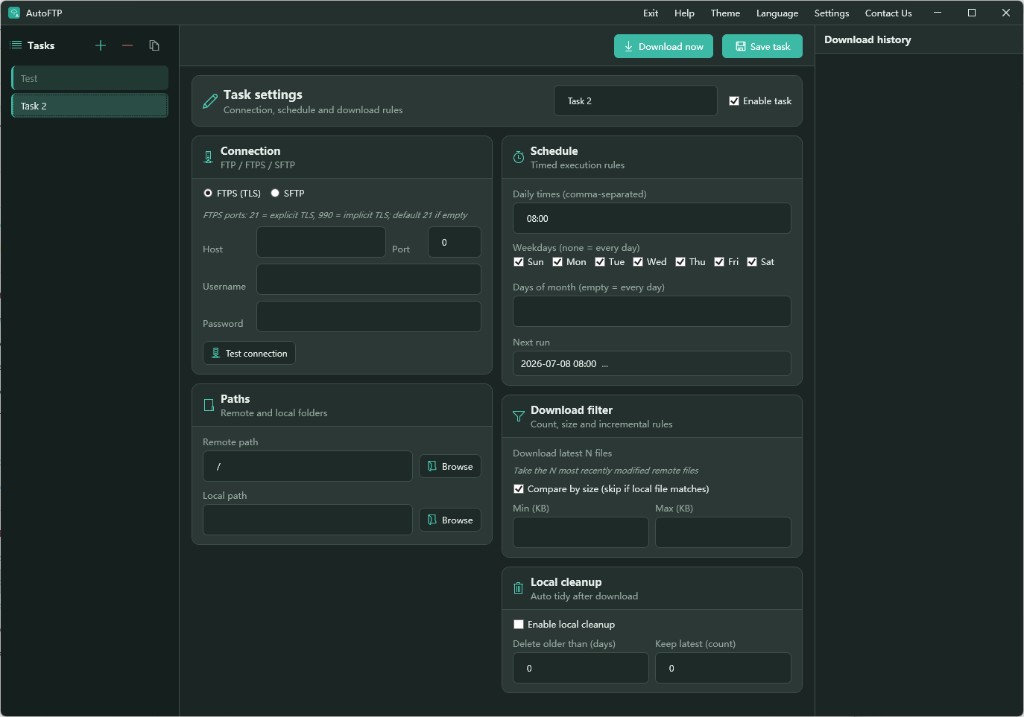This screenshot has height=717, width=1024.
Task: Click the Keep latest (count) field
Action: [x=723, y=668]
